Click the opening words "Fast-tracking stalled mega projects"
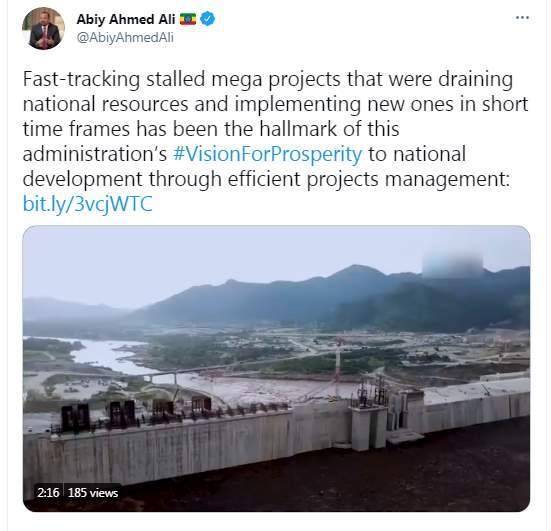The image size is (551, 531). click(x=182, y=79)
